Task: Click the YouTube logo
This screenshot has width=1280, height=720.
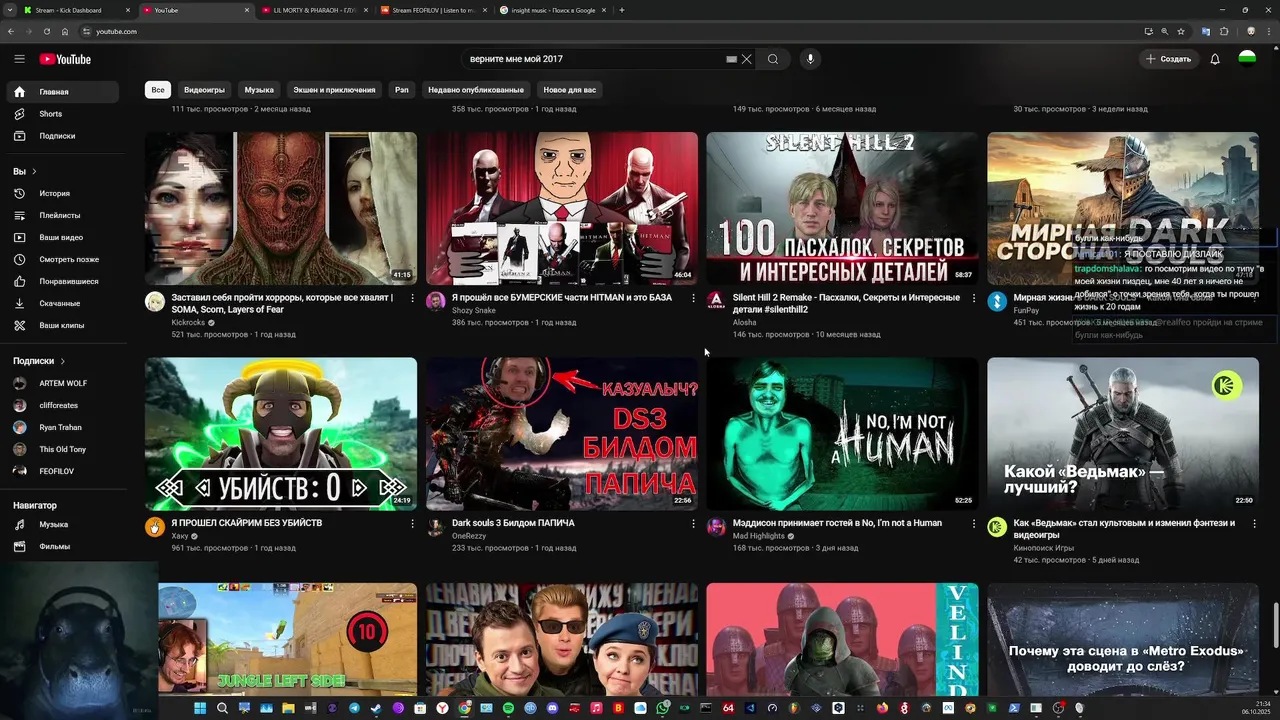Action: click(65, 59)
